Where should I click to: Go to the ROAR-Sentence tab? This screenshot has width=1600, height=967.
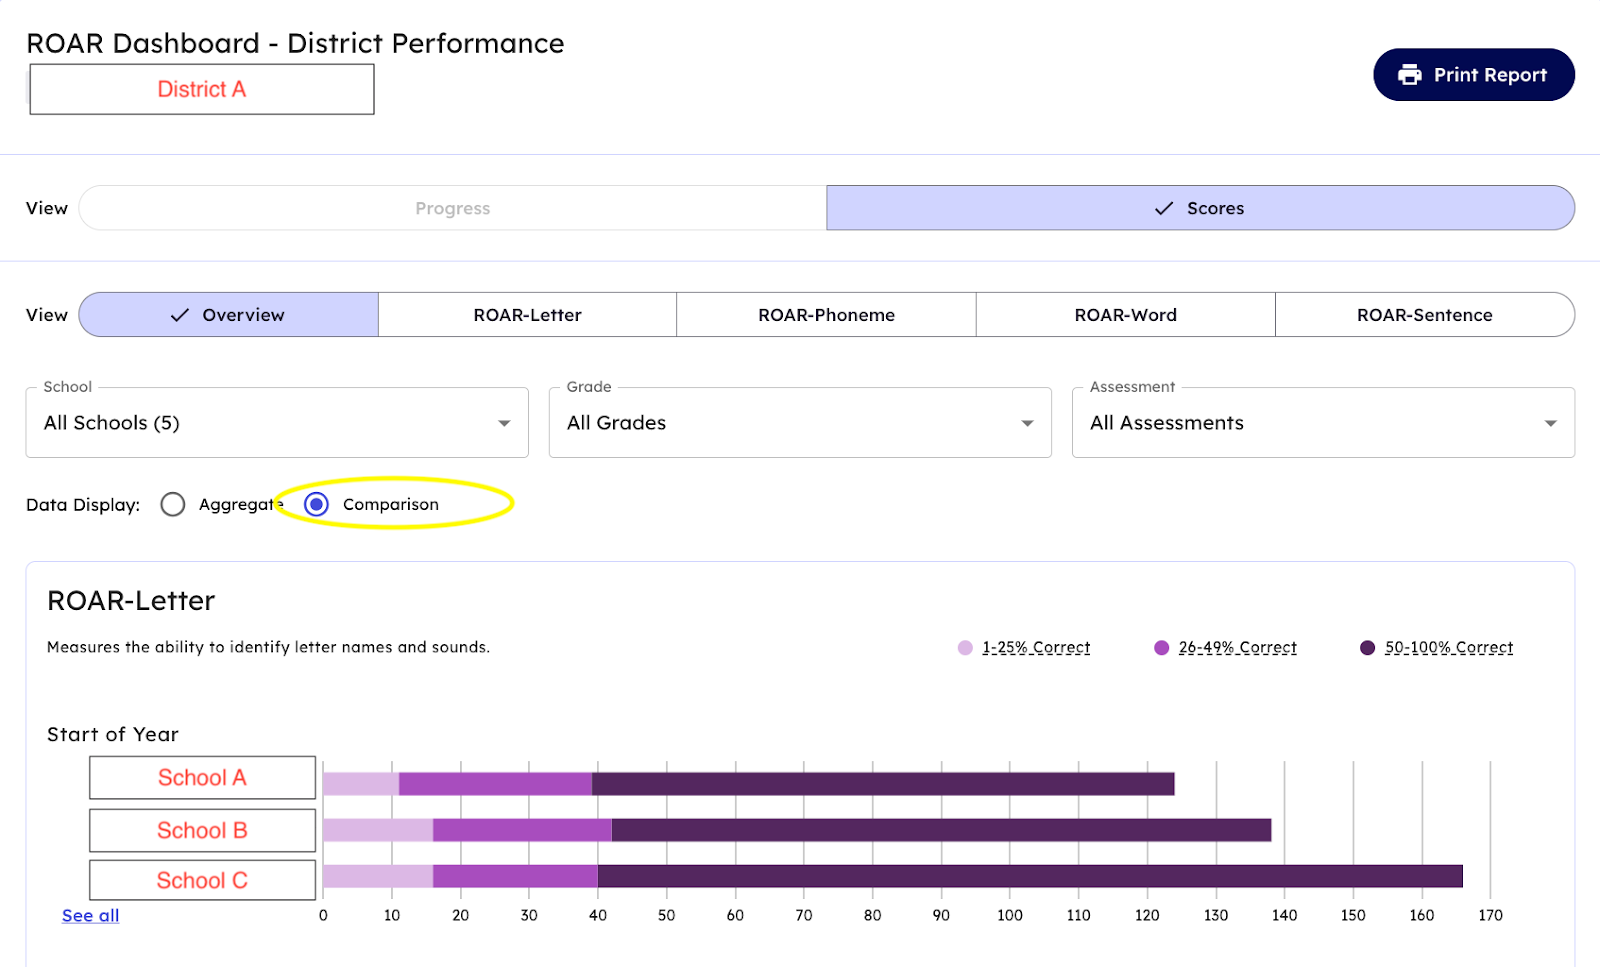(1424, 315)
